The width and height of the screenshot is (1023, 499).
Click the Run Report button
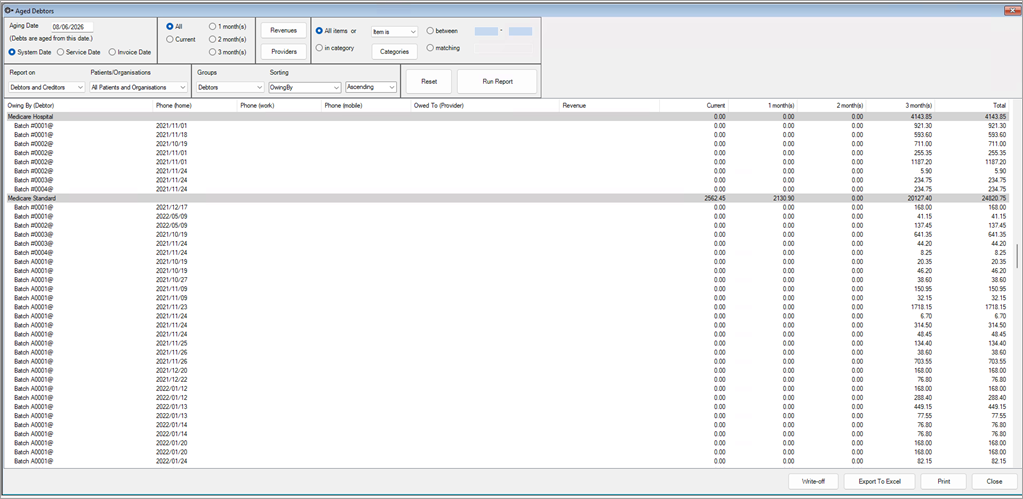click(497, 82)
